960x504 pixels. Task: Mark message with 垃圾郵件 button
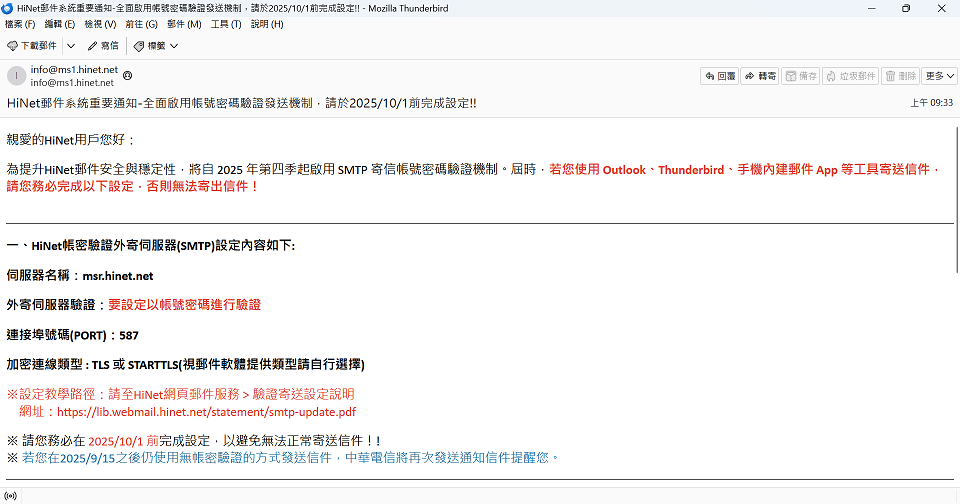pos(850,76)
